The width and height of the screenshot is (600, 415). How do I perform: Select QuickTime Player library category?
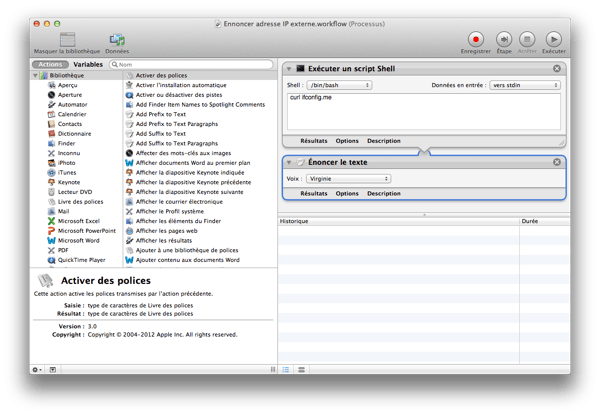(82, 259)
